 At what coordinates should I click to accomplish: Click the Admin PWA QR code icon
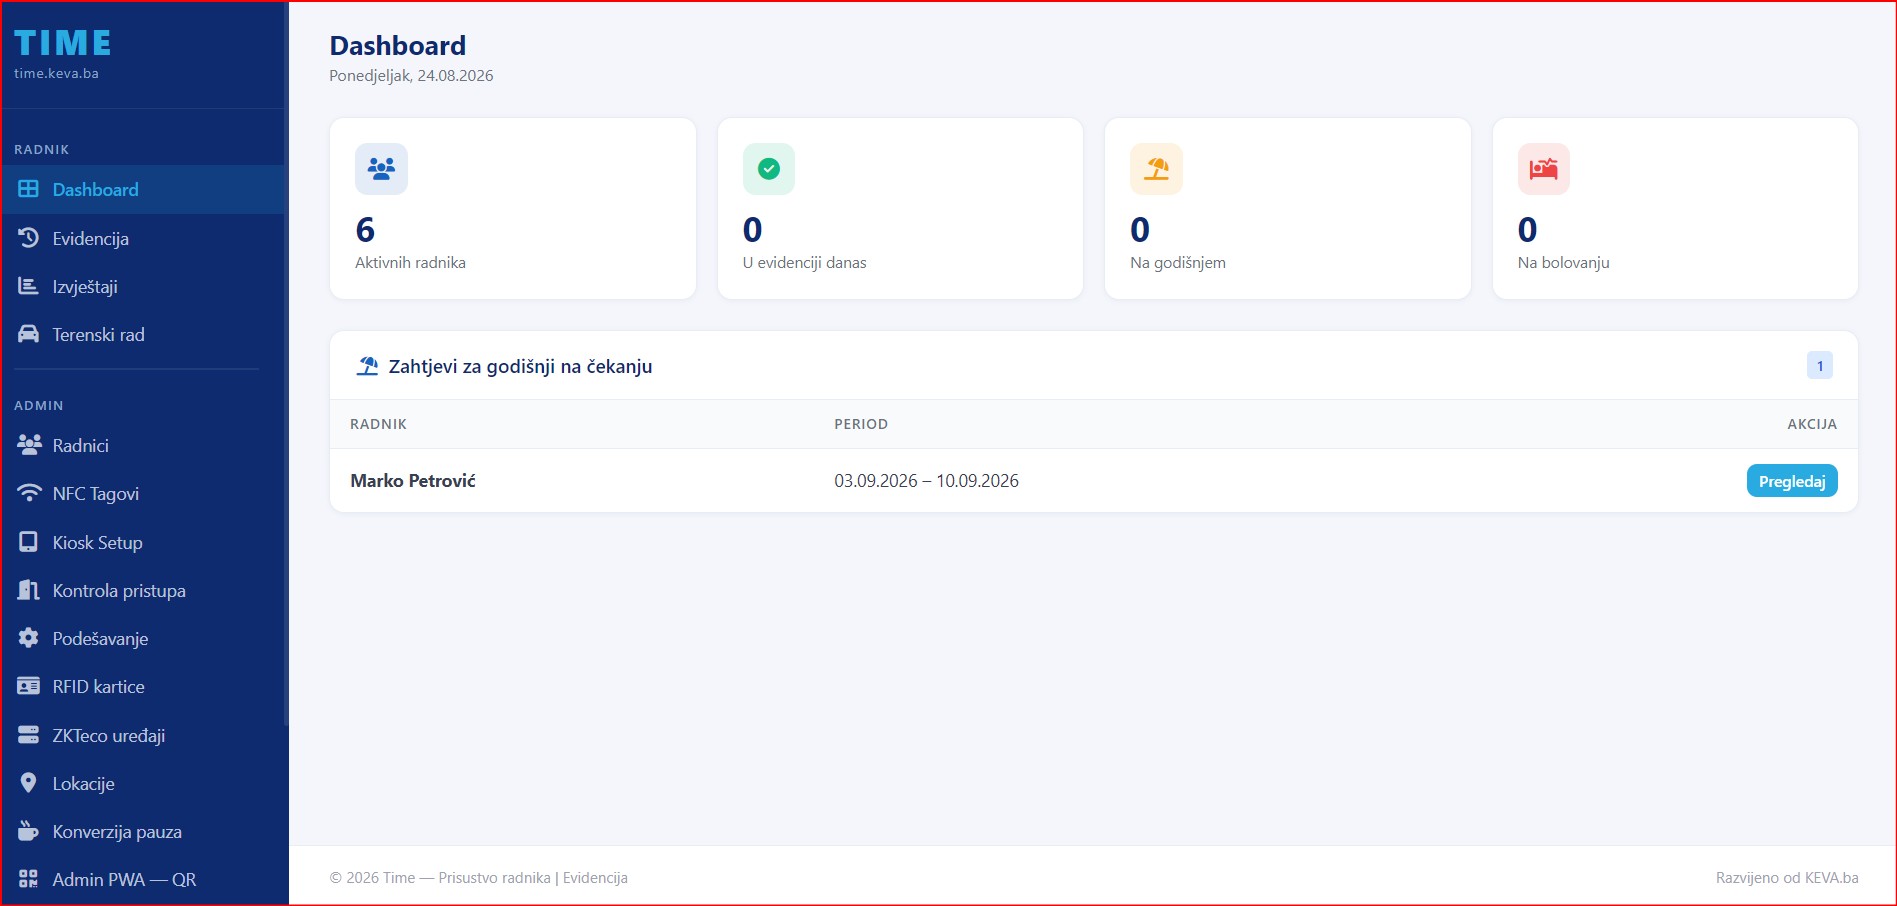pos(29,879)
